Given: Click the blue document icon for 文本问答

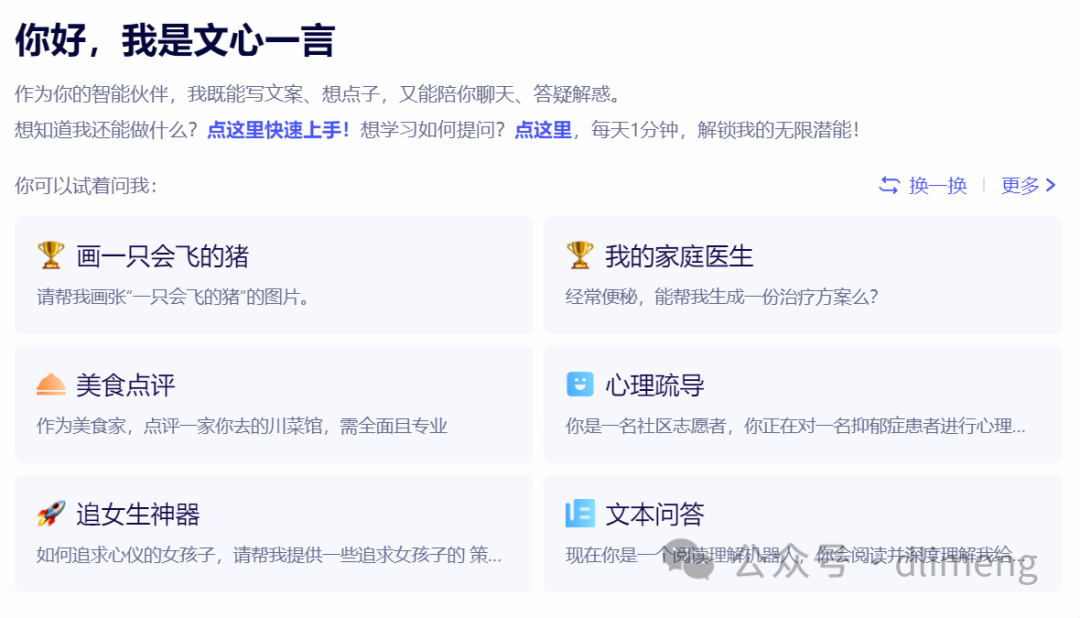Looking at the screenshot, I should click(580, 514).
